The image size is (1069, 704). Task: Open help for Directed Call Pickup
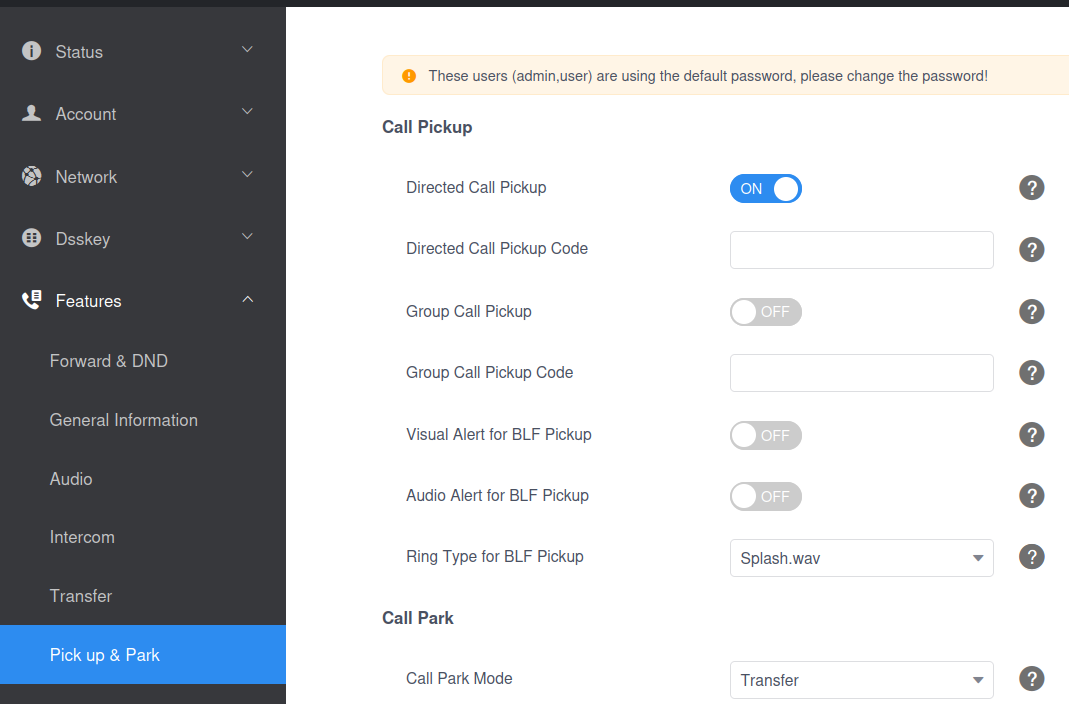point(1032,187)
